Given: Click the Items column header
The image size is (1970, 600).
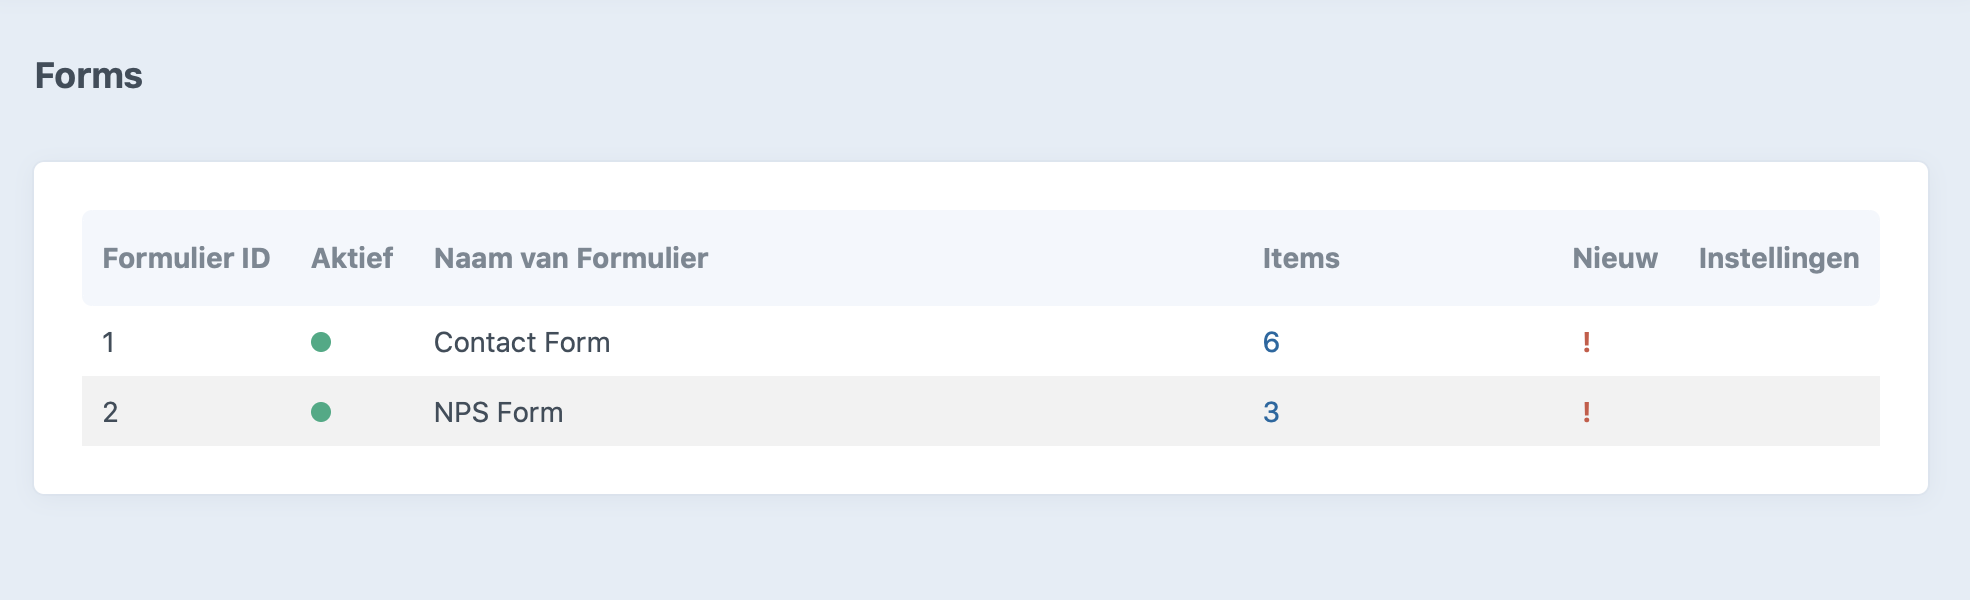Looking at the screenshot, I should (1301, 258).
